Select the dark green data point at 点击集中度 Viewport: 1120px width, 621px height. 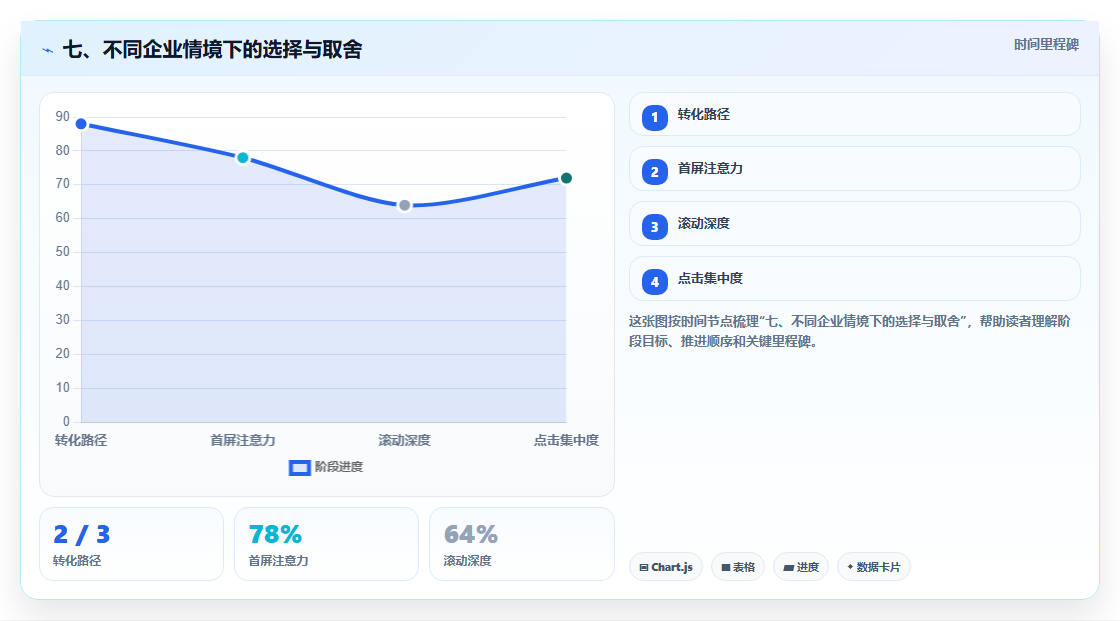(566, 178)
